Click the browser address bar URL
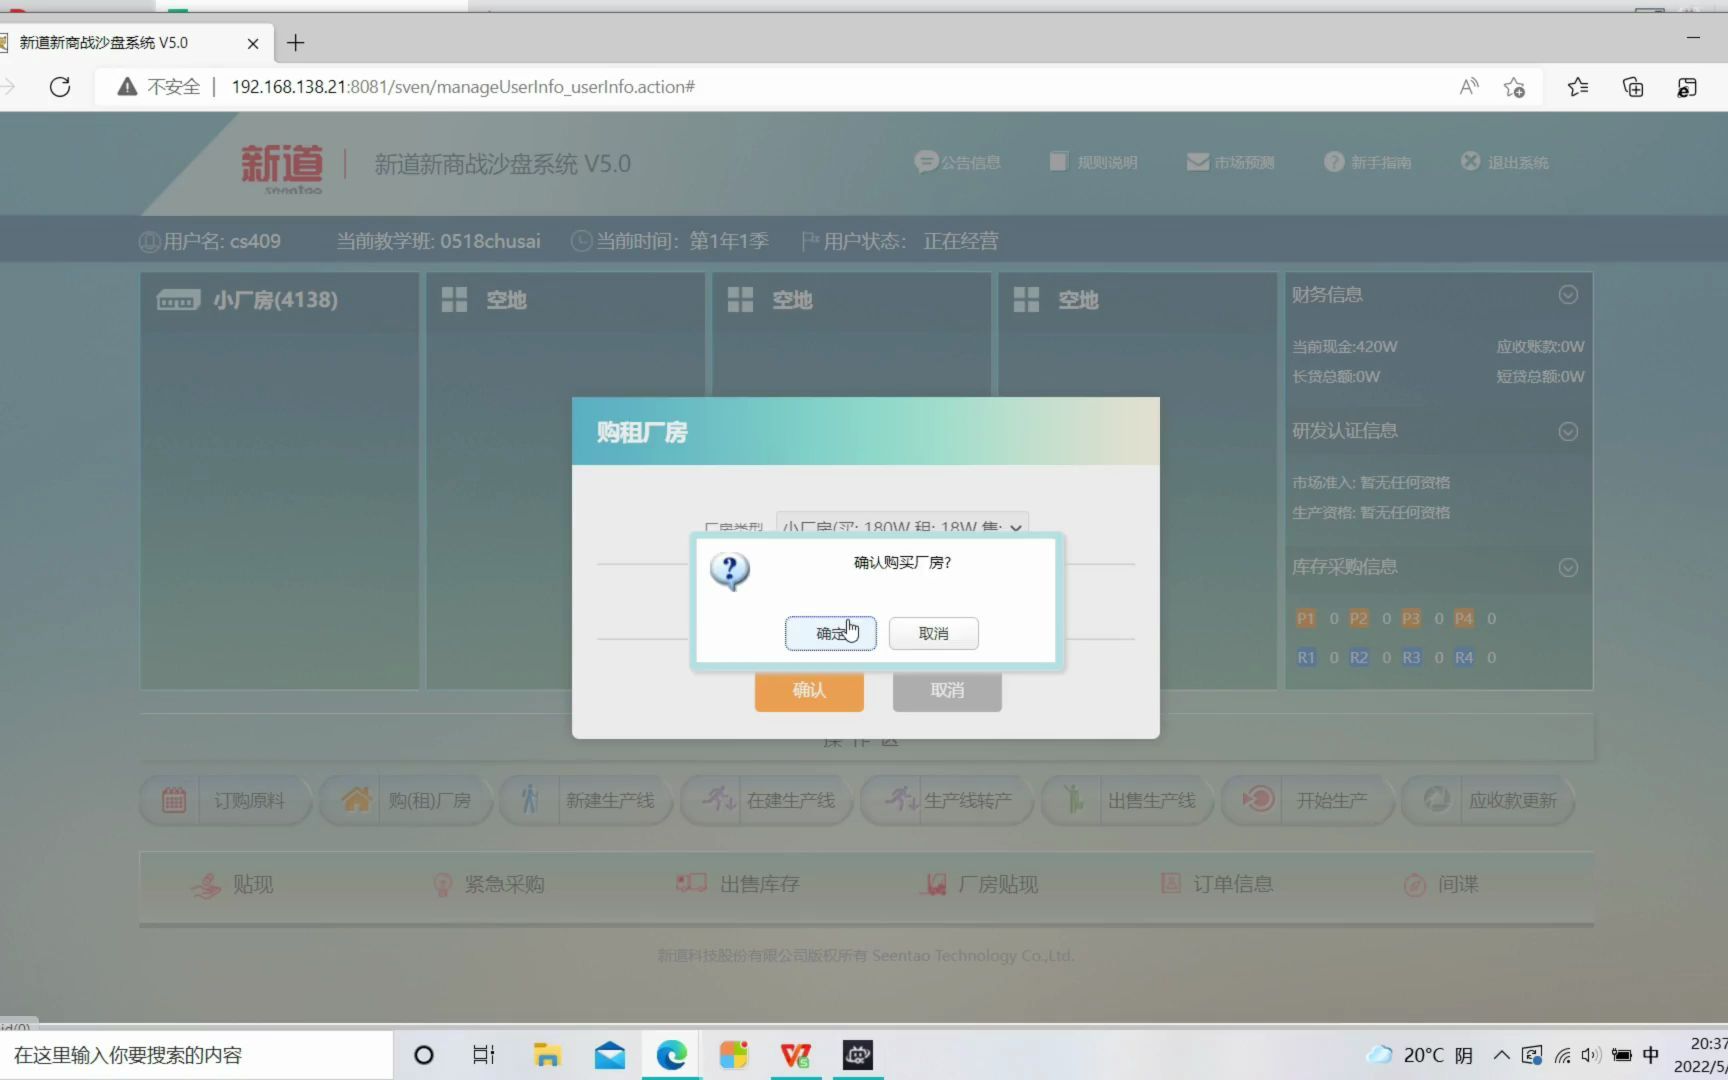The width and height of the screenshot is (1728, 1080). (x=463, y=87)
